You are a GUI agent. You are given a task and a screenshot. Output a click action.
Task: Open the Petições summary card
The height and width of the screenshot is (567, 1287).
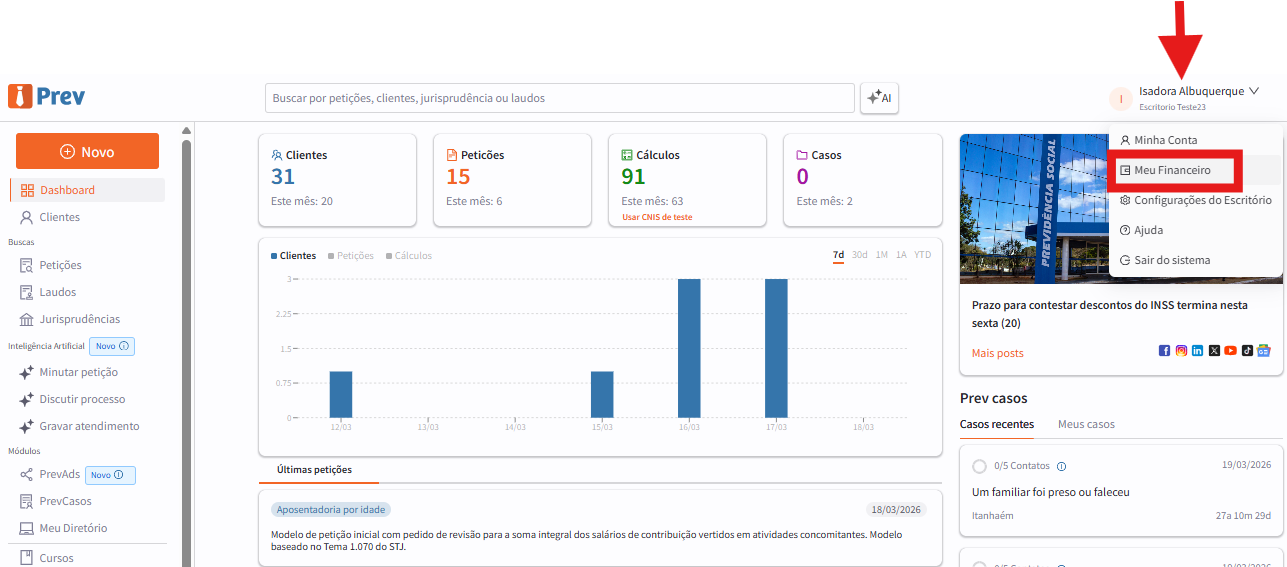512,181
